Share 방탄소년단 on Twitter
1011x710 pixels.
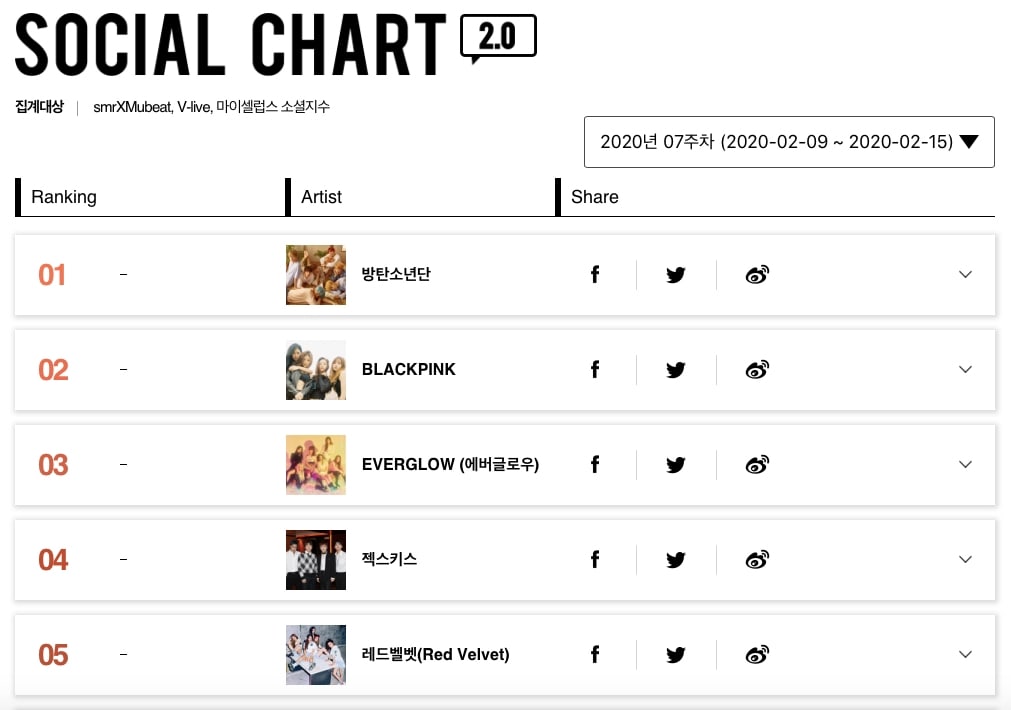coord(676,275)
